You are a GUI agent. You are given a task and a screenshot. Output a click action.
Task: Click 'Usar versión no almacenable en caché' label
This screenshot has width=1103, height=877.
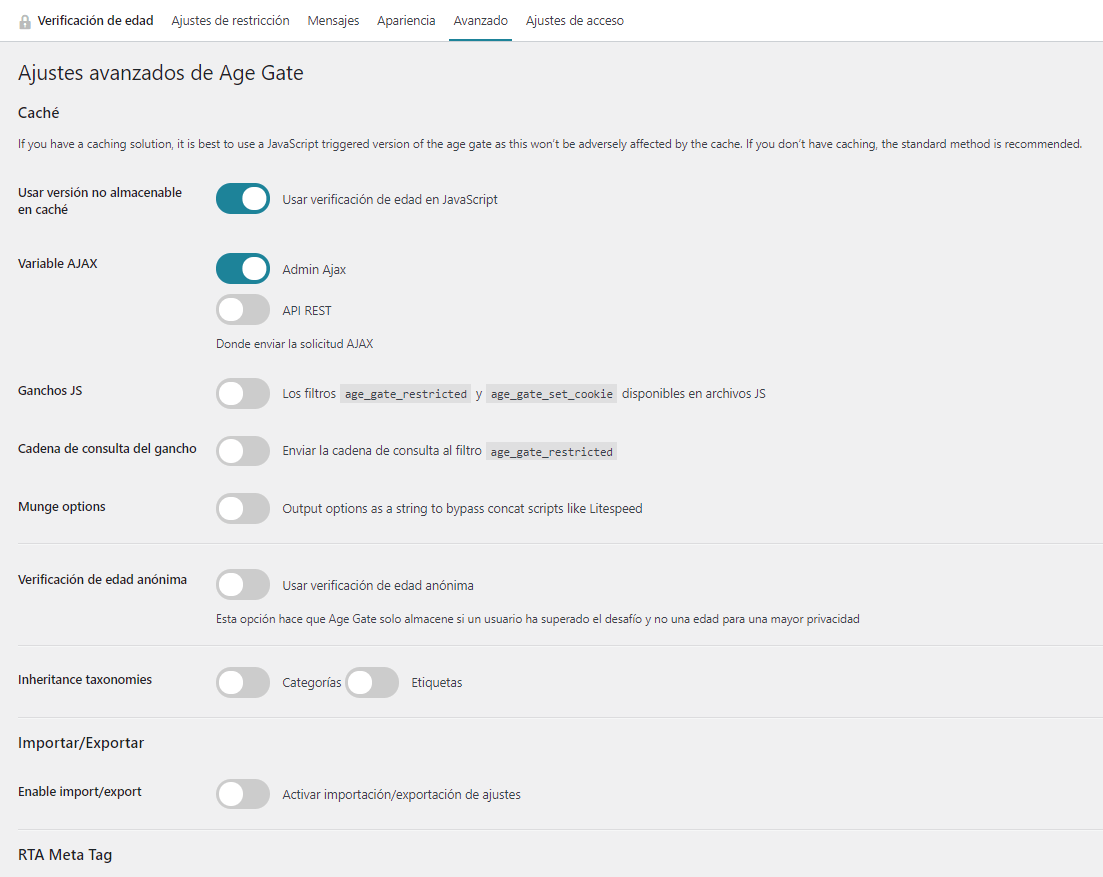click(x=100, y=201)
